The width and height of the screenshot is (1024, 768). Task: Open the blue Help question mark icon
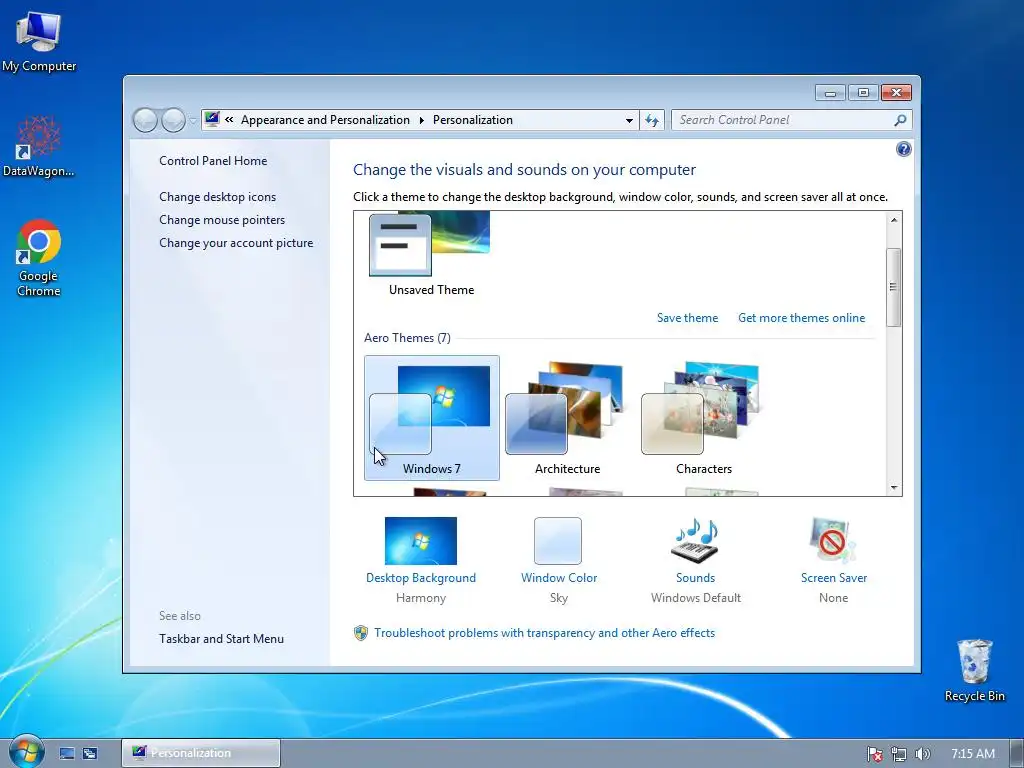click(903, 149)
